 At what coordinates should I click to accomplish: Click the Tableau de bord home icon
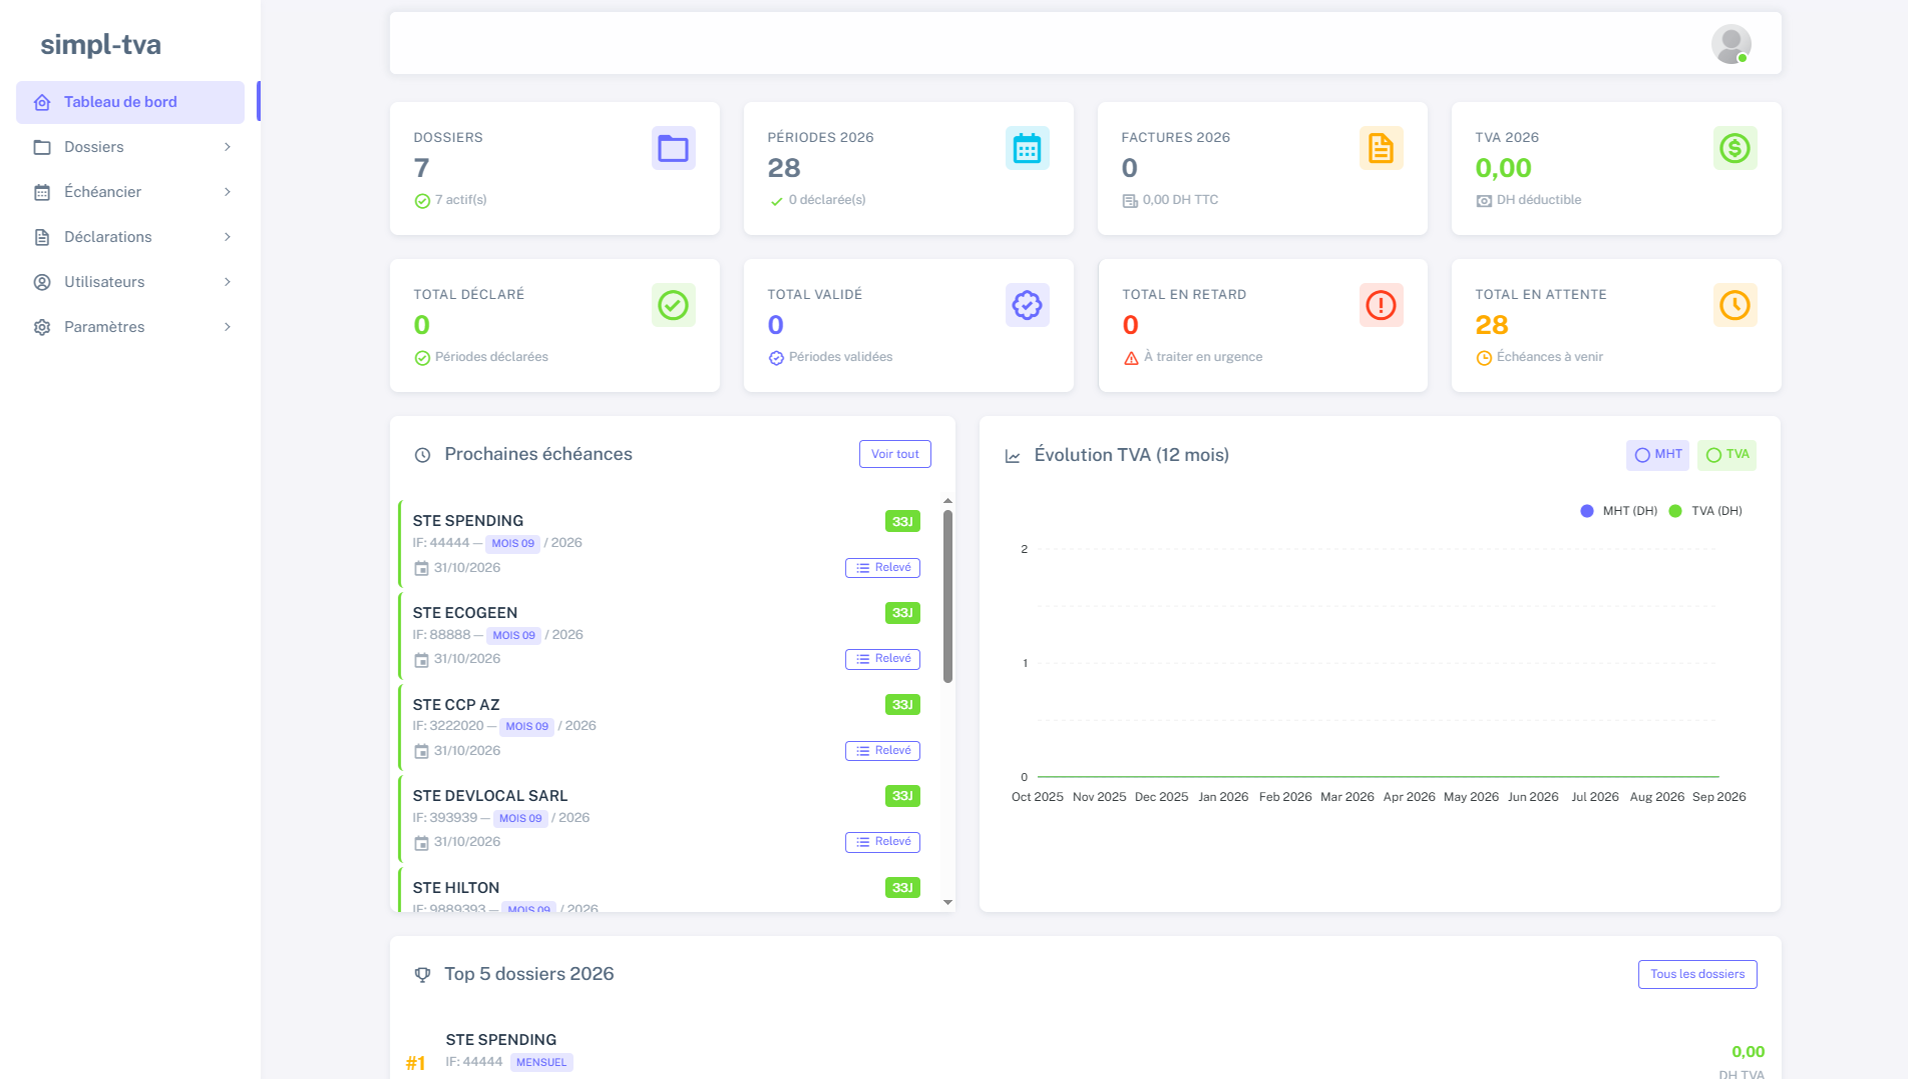click(42, 102)
